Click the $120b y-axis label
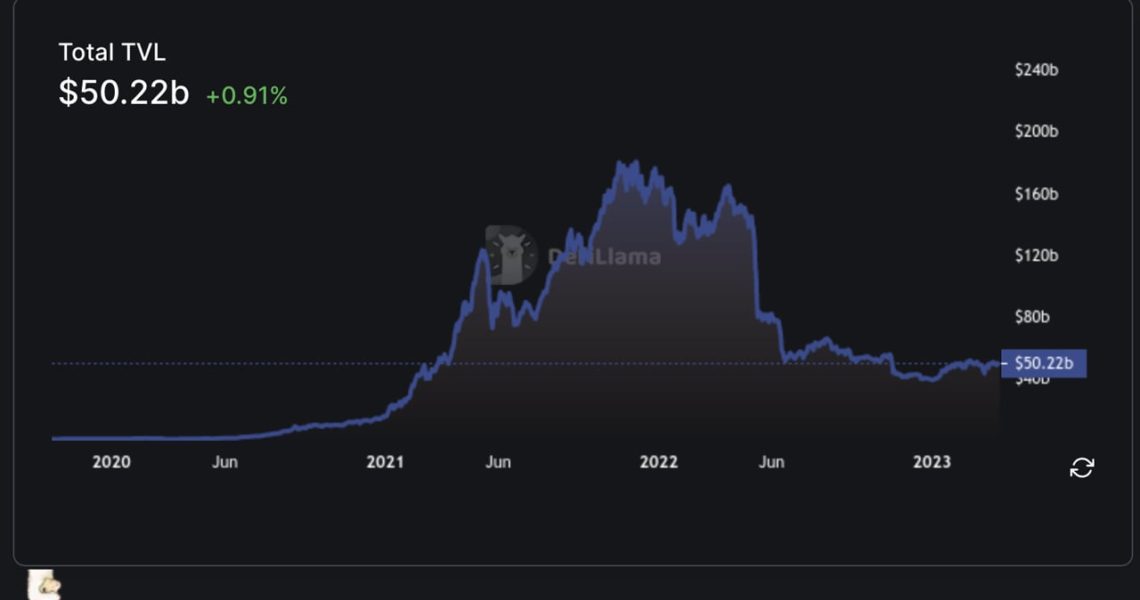Viewport: 1140px width, 600px height. coord(1036,256)
